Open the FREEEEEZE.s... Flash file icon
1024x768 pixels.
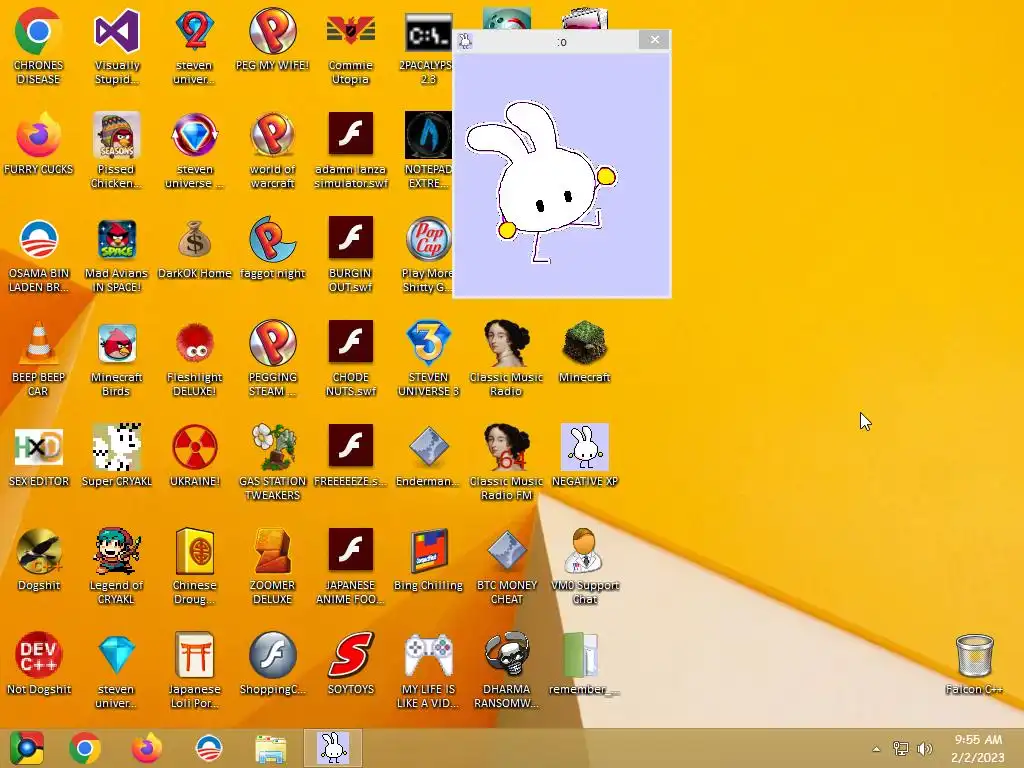[350, 445]
